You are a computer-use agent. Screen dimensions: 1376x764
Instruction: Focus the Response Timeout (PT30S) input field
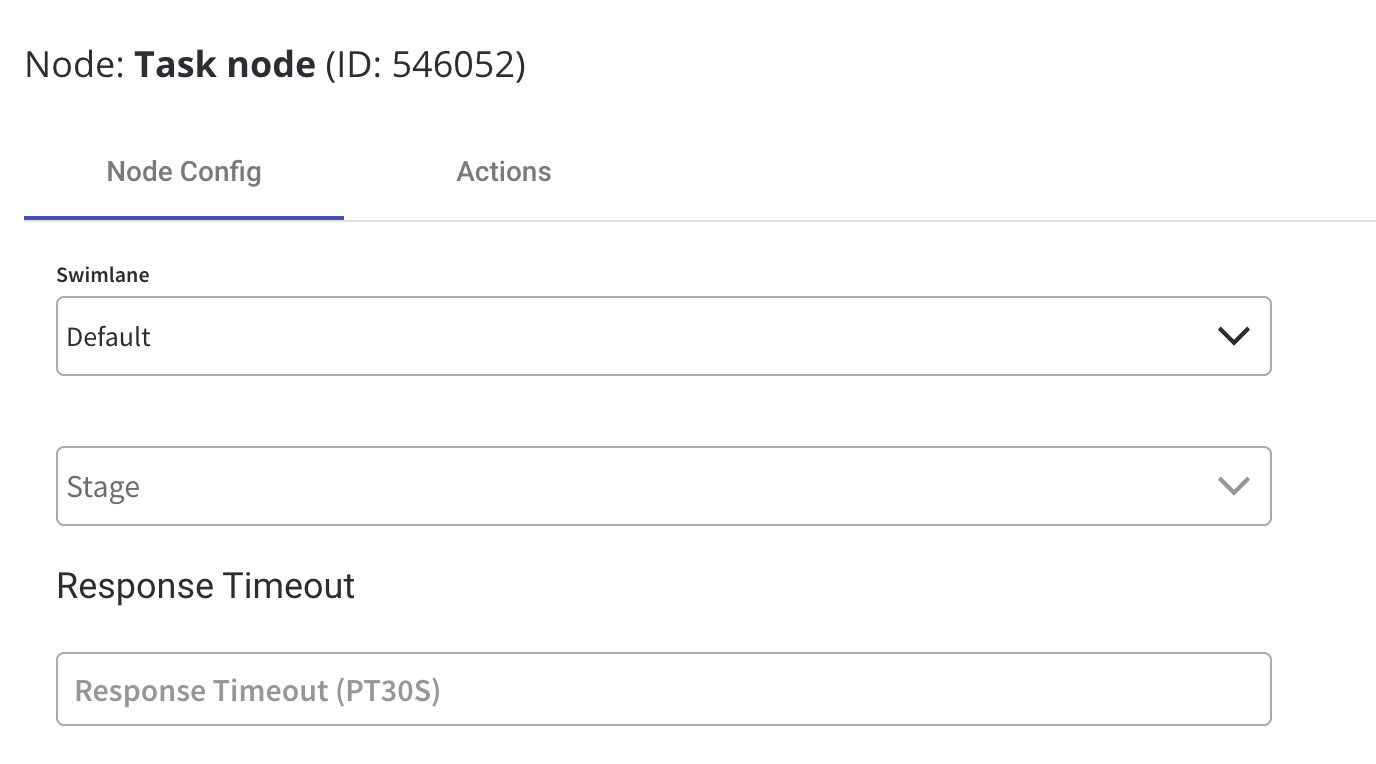pyautogui.click(x=663, y=689)
